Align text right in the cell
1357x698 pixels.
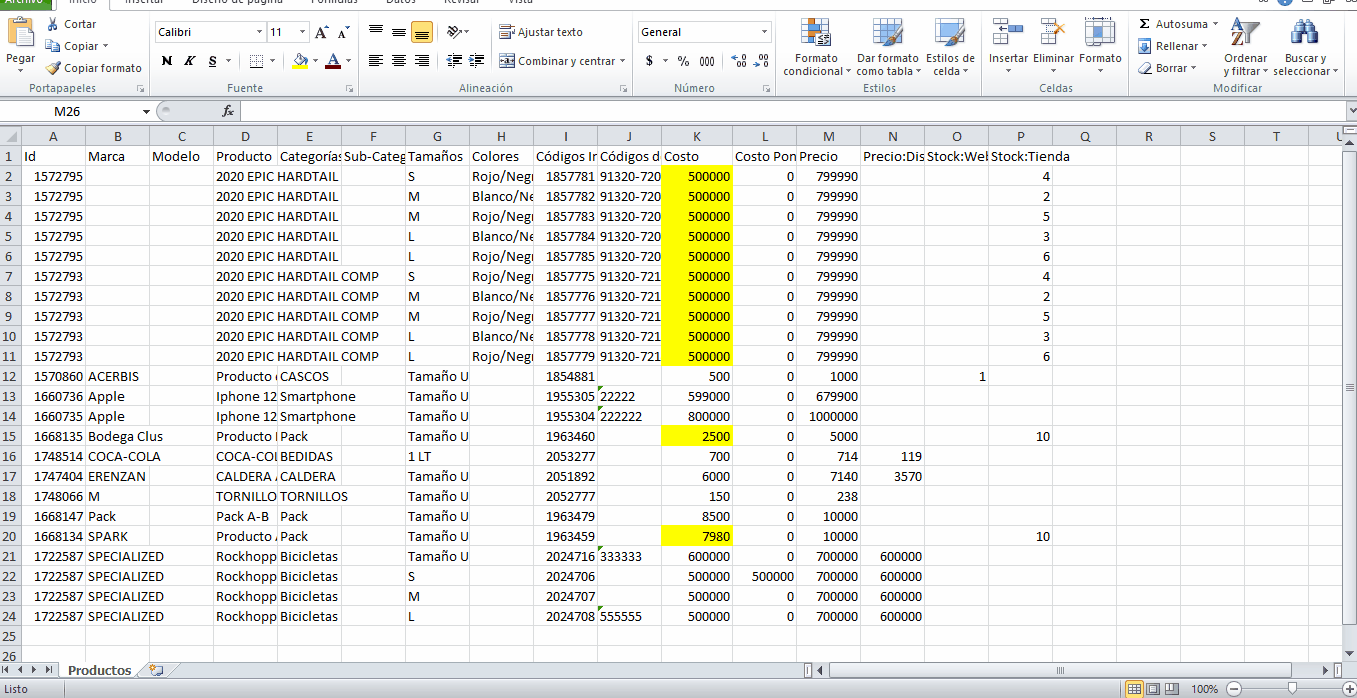point(422,61)
